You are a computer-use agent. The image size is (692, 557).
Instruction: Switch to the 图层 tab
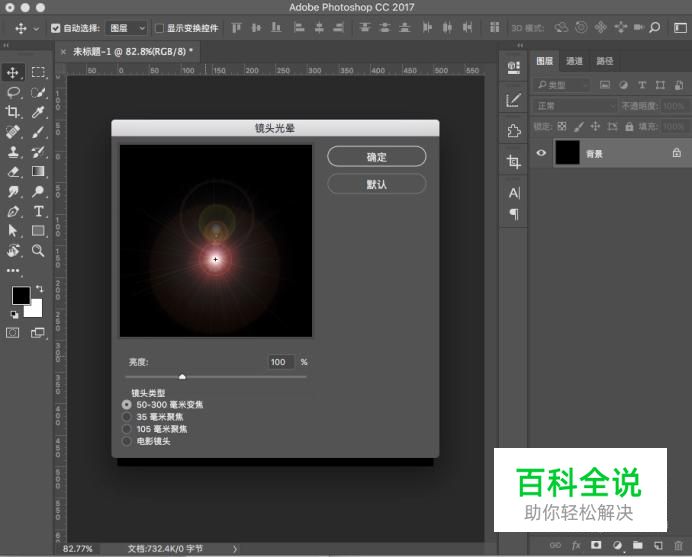coord(544,61)
